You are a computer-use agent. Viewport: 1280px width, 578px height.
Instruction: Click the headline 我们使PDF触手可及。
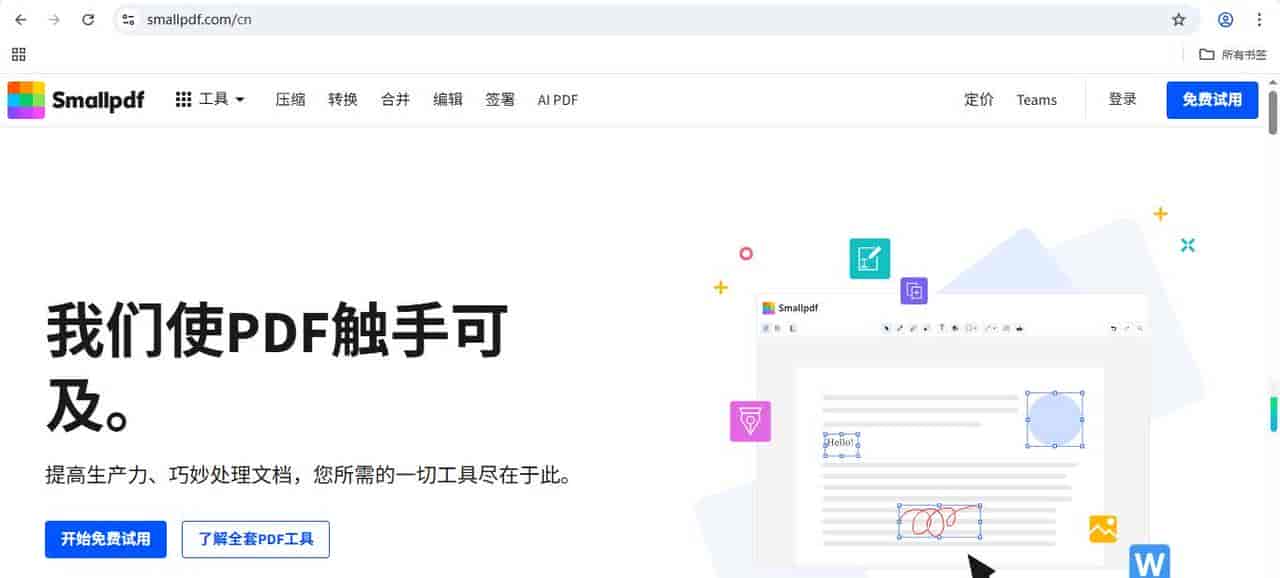pyautogui.click(x=277, y=368)
